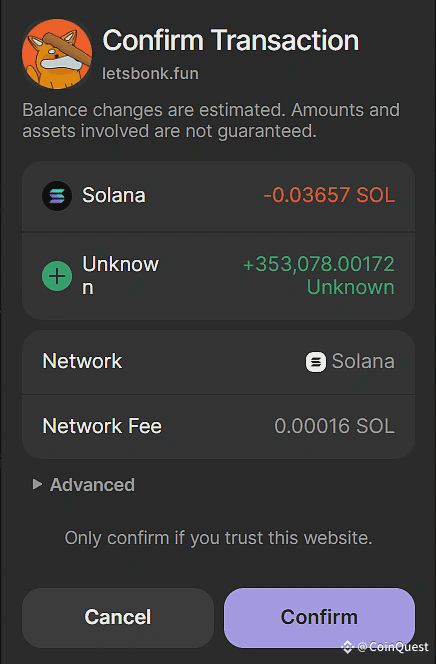Click the Network Fee label
This screenshot has height=664, width=436.
tap(102, 426)
